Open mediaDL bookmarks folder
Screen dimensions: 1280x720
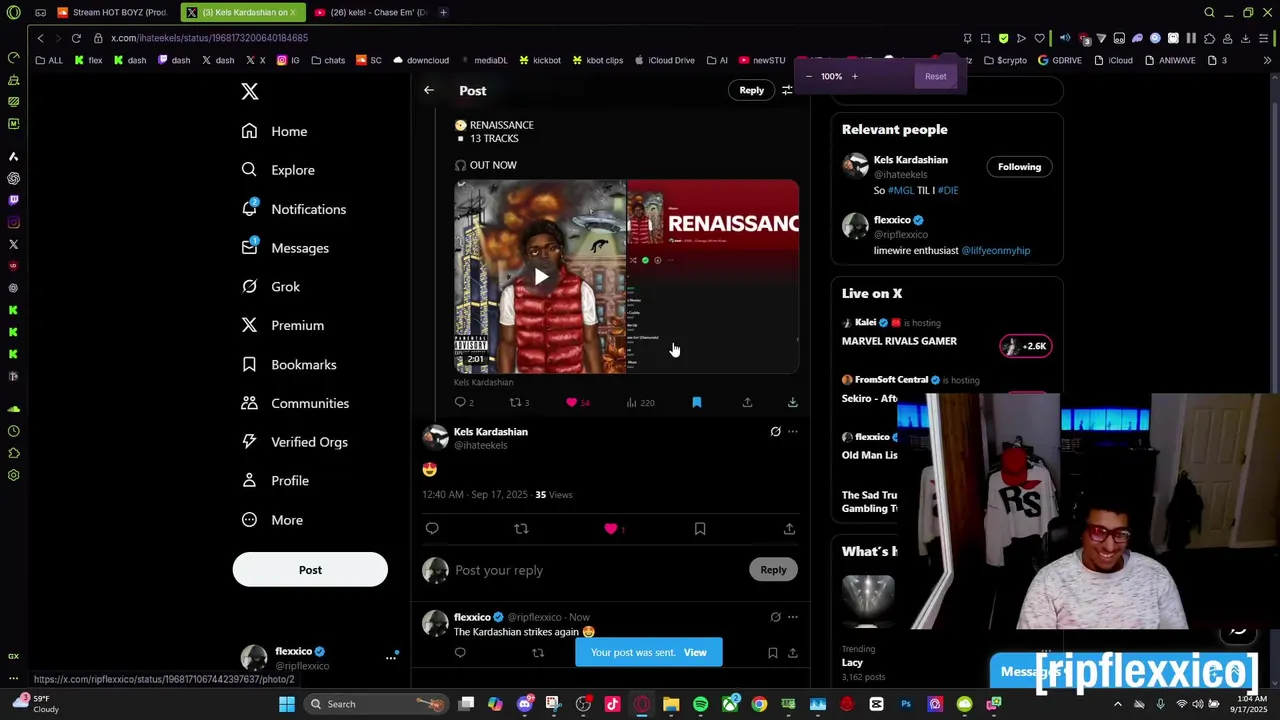(484, 60)
